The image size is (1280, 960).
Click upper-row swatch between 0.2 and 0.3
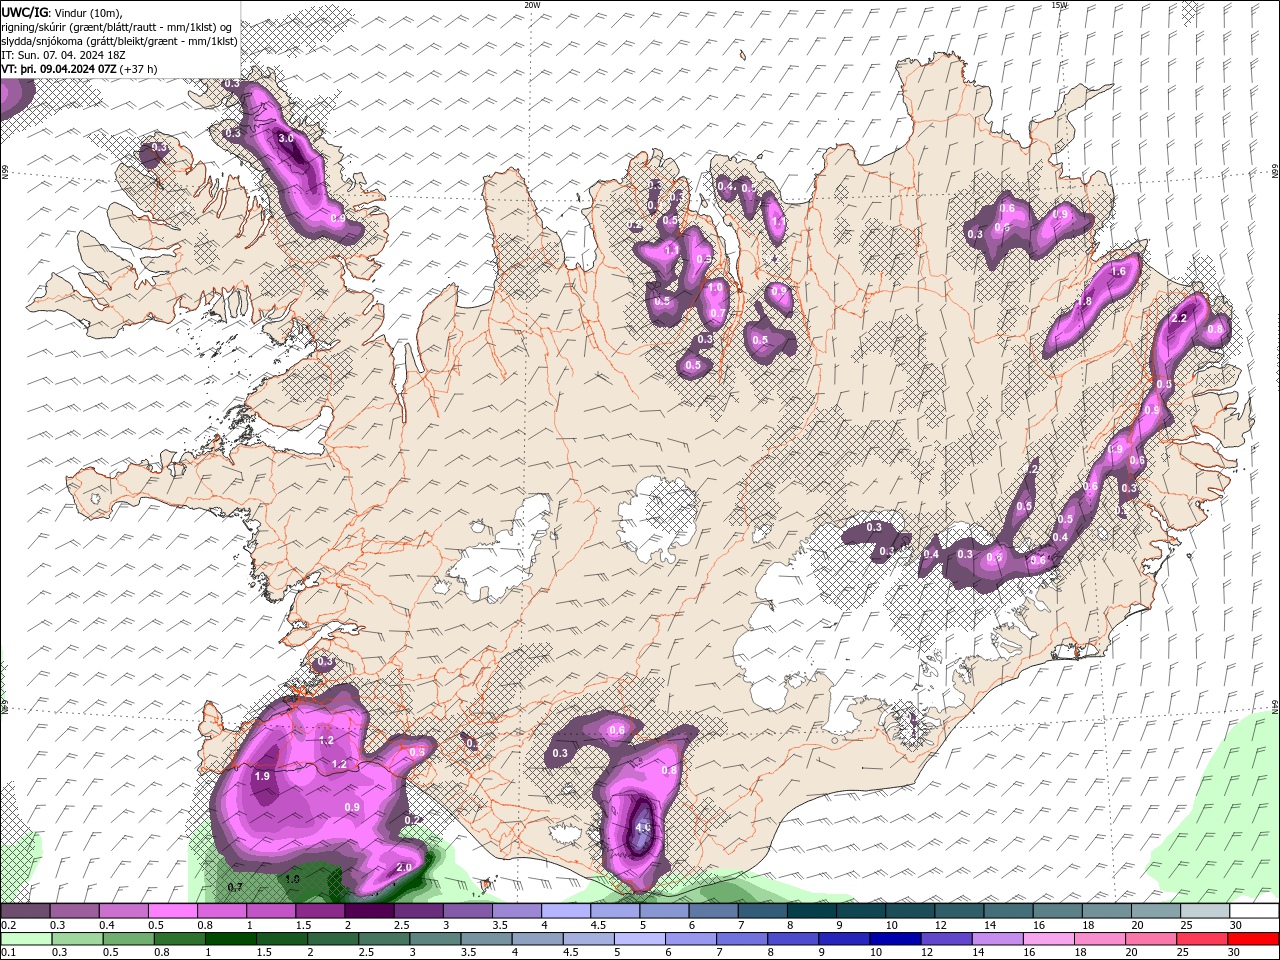click(25, 911)
